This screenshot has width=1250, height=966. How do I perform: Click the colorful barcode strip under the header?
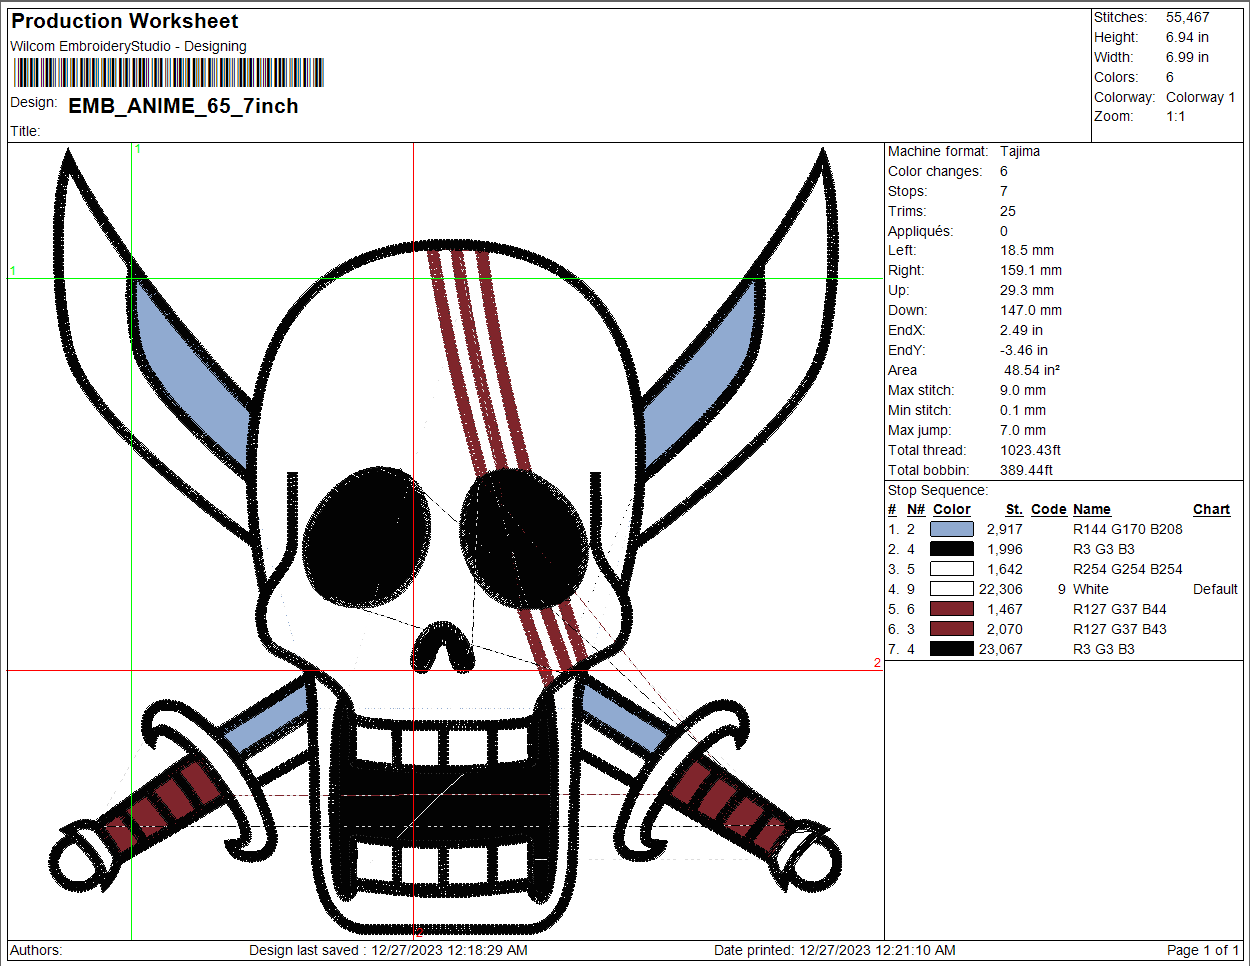click(168, 73)
